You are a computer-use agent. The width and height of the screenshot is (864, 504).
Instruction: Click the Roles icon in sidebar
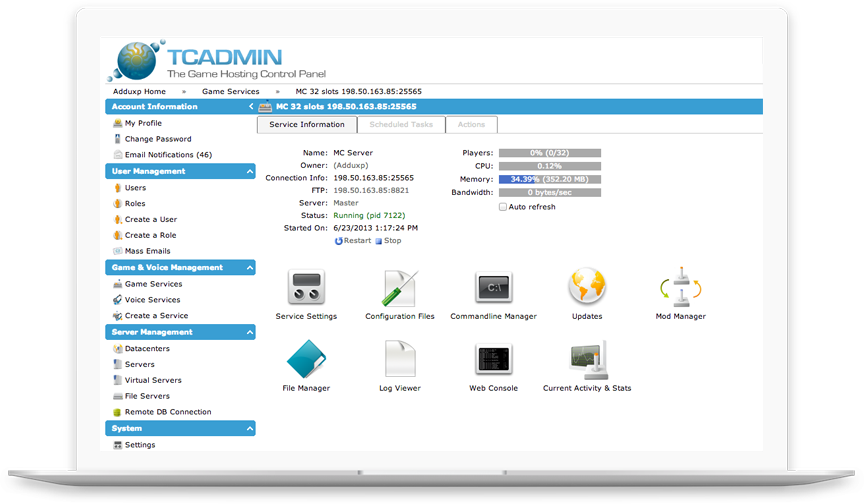pyautogui.click(x=117, y=204)
